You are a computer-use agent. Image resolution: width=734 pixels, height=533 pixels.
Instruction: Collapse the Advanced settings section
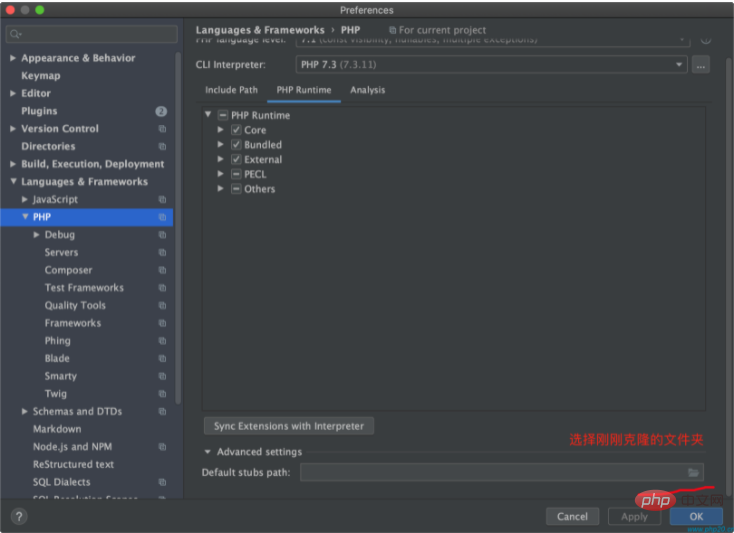207,452
